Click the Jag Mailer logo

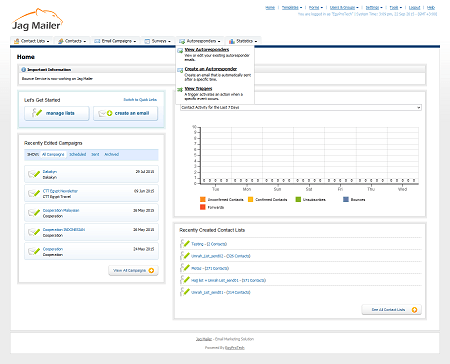pyautogui.click(x=37, y=20)
